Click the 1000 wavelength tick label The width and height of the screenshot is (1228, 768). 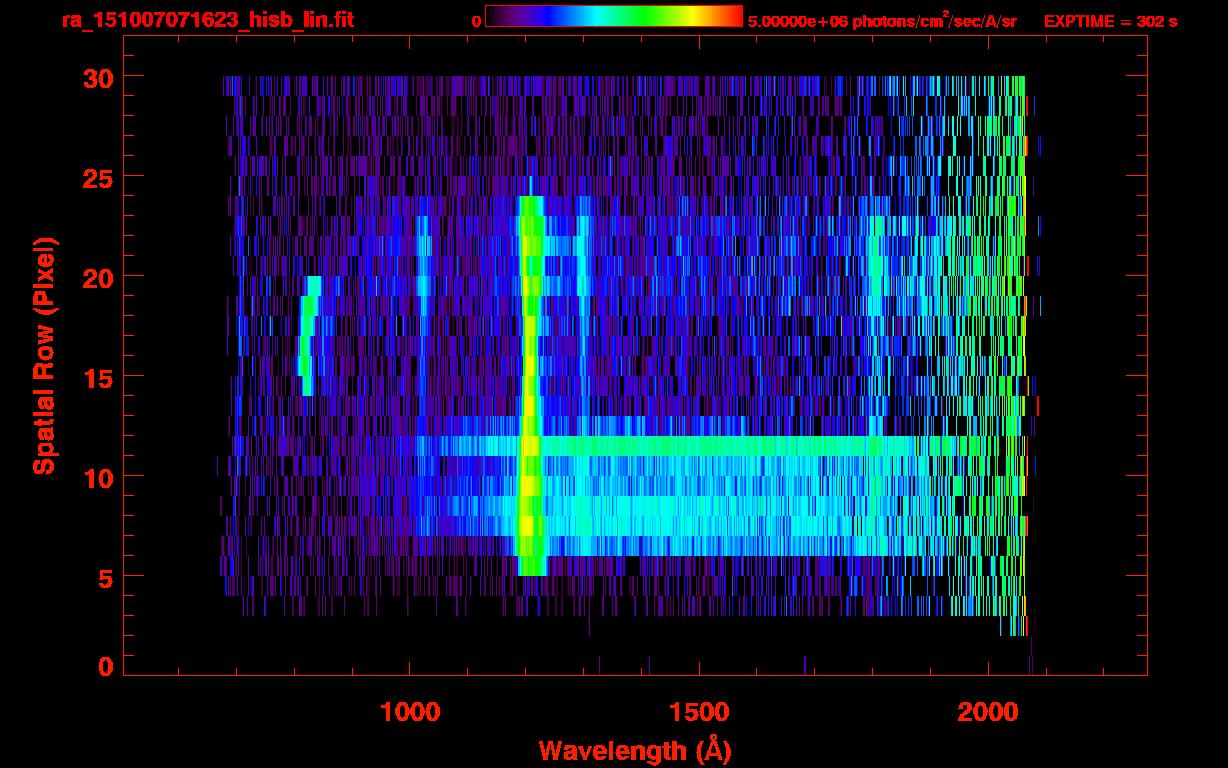click(x=410, y=712)
